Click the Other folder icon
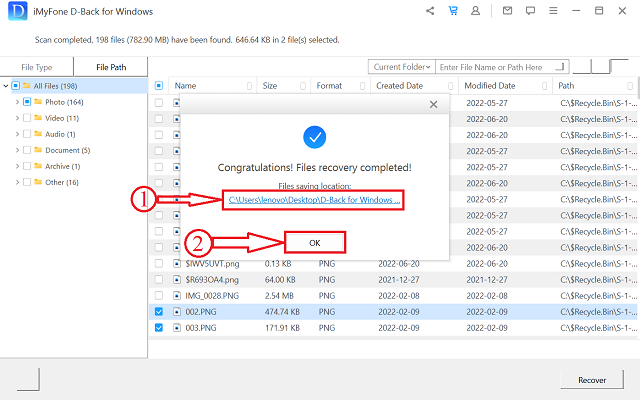 point(38,182)
